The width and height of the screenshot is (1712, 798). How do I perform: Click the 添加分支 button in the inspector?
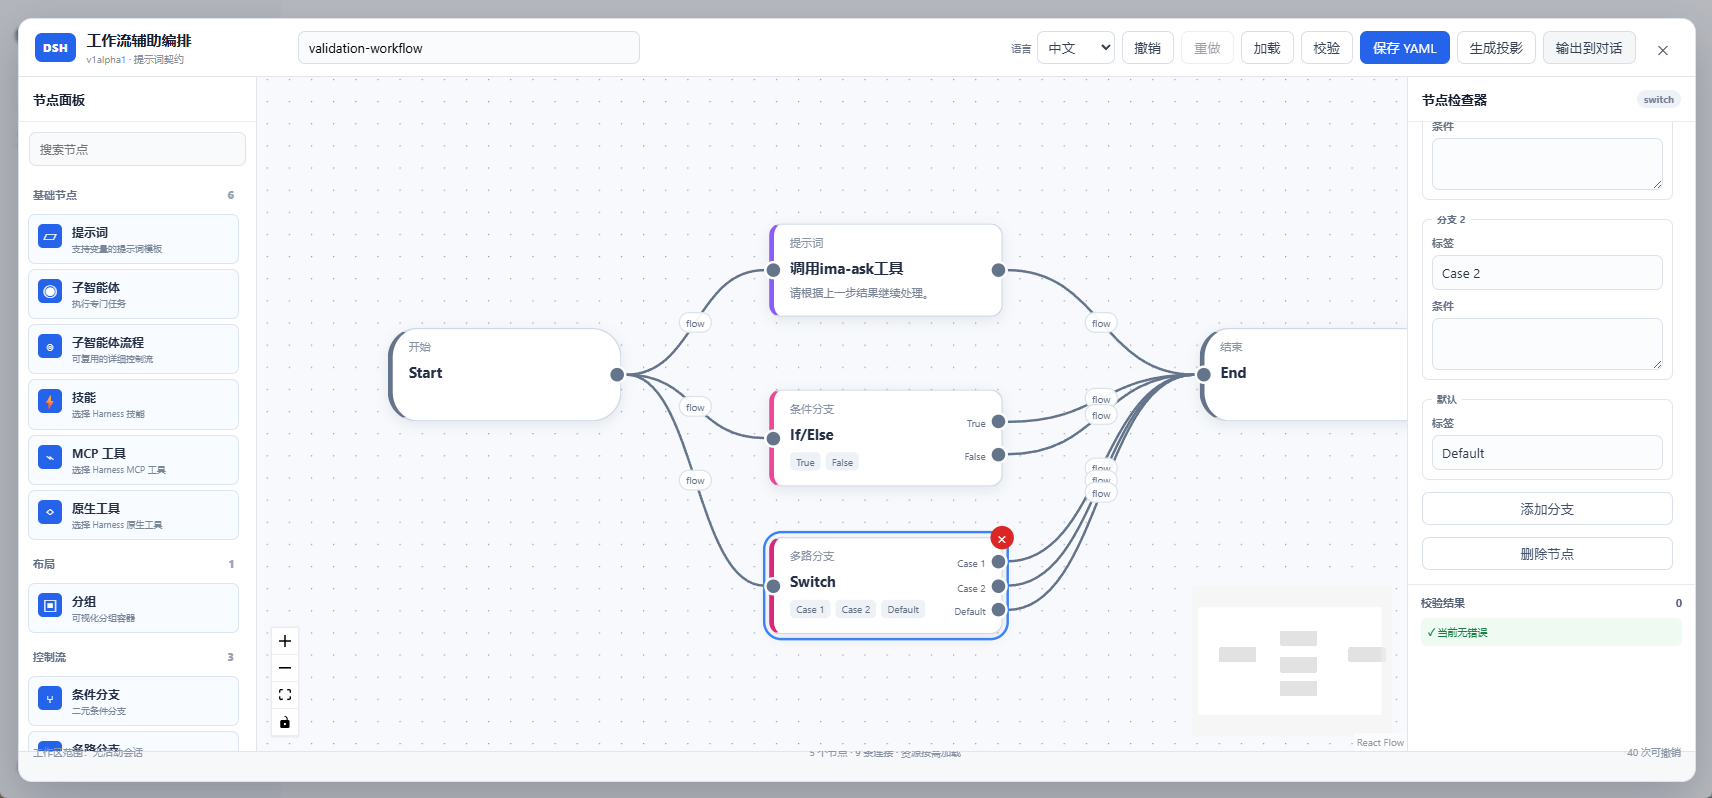click(x=1547, y=509)
